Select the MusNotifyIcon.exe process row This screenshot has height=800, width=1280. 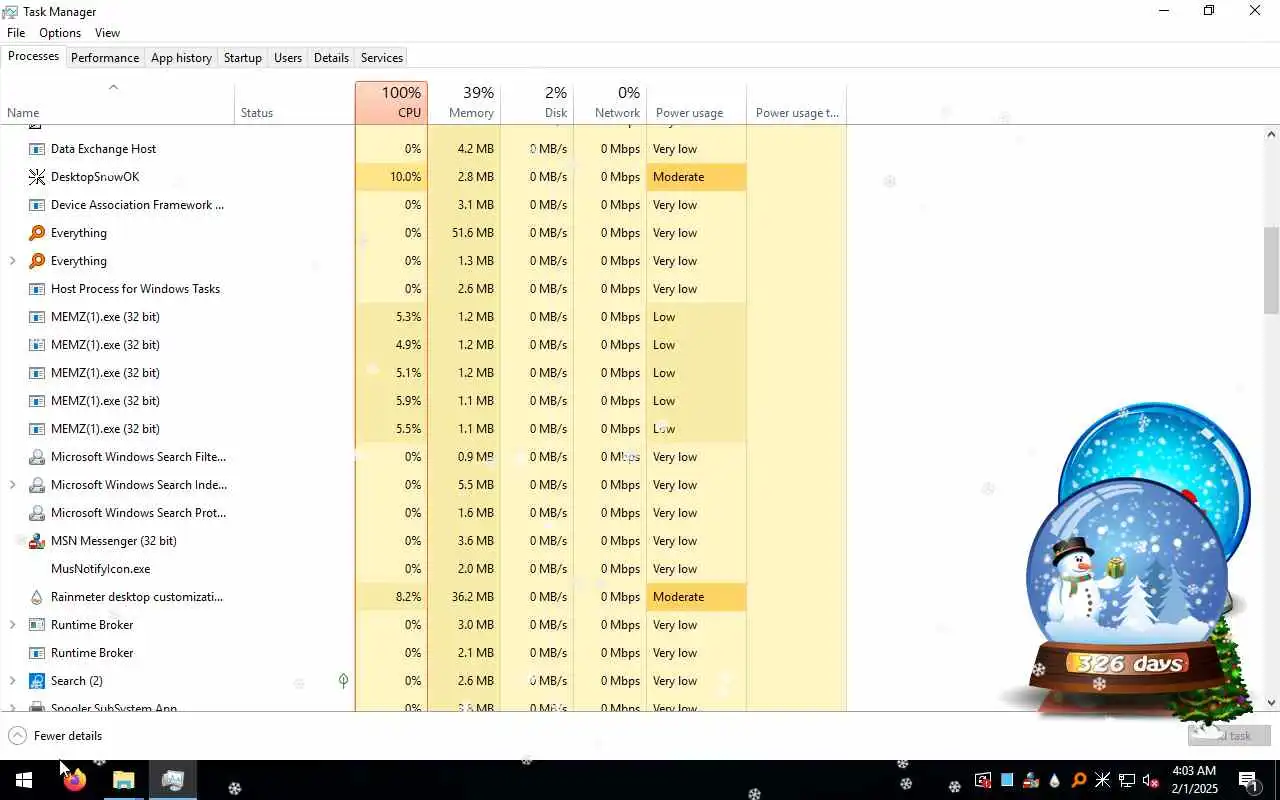(423, 569)
